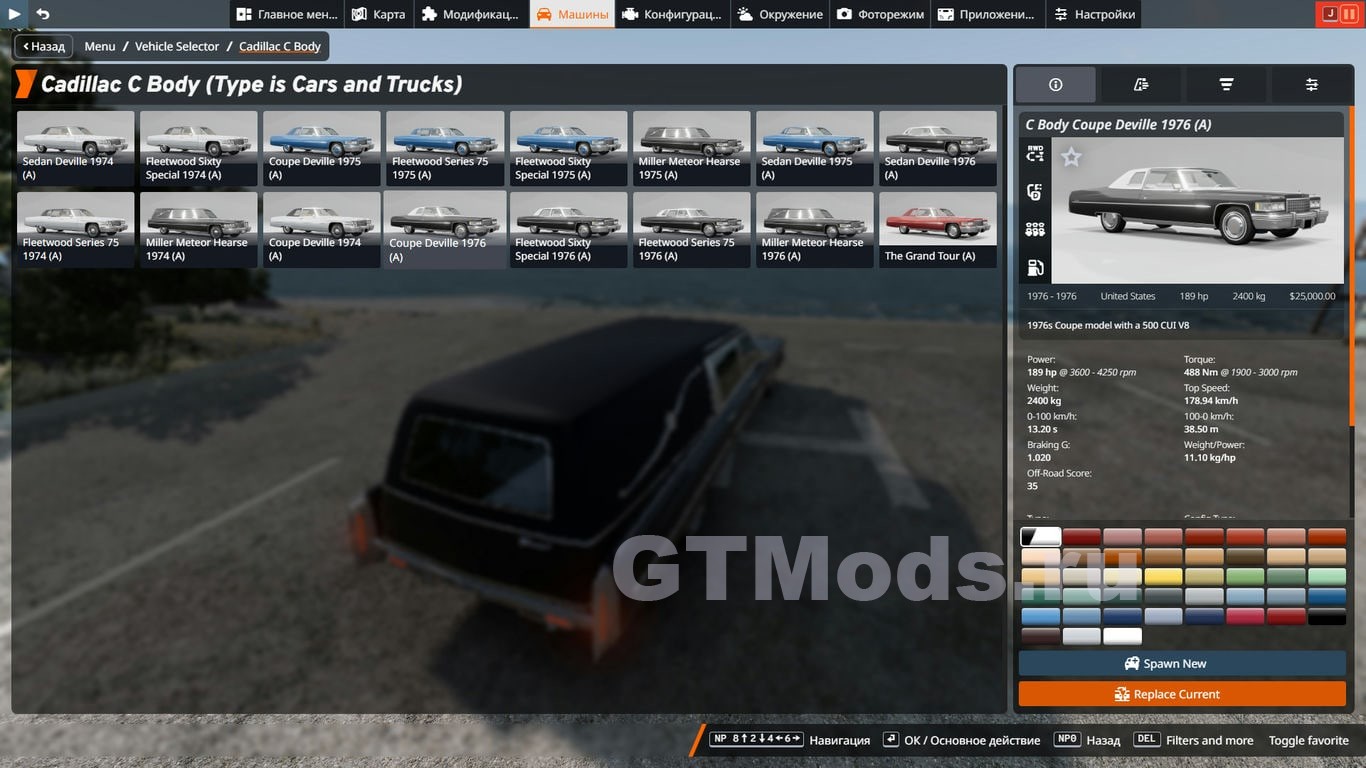This screenshot has width=1366, height=768.
Task: Toggle the favorite star on the car preview
Action: [x=1071, y=157]
